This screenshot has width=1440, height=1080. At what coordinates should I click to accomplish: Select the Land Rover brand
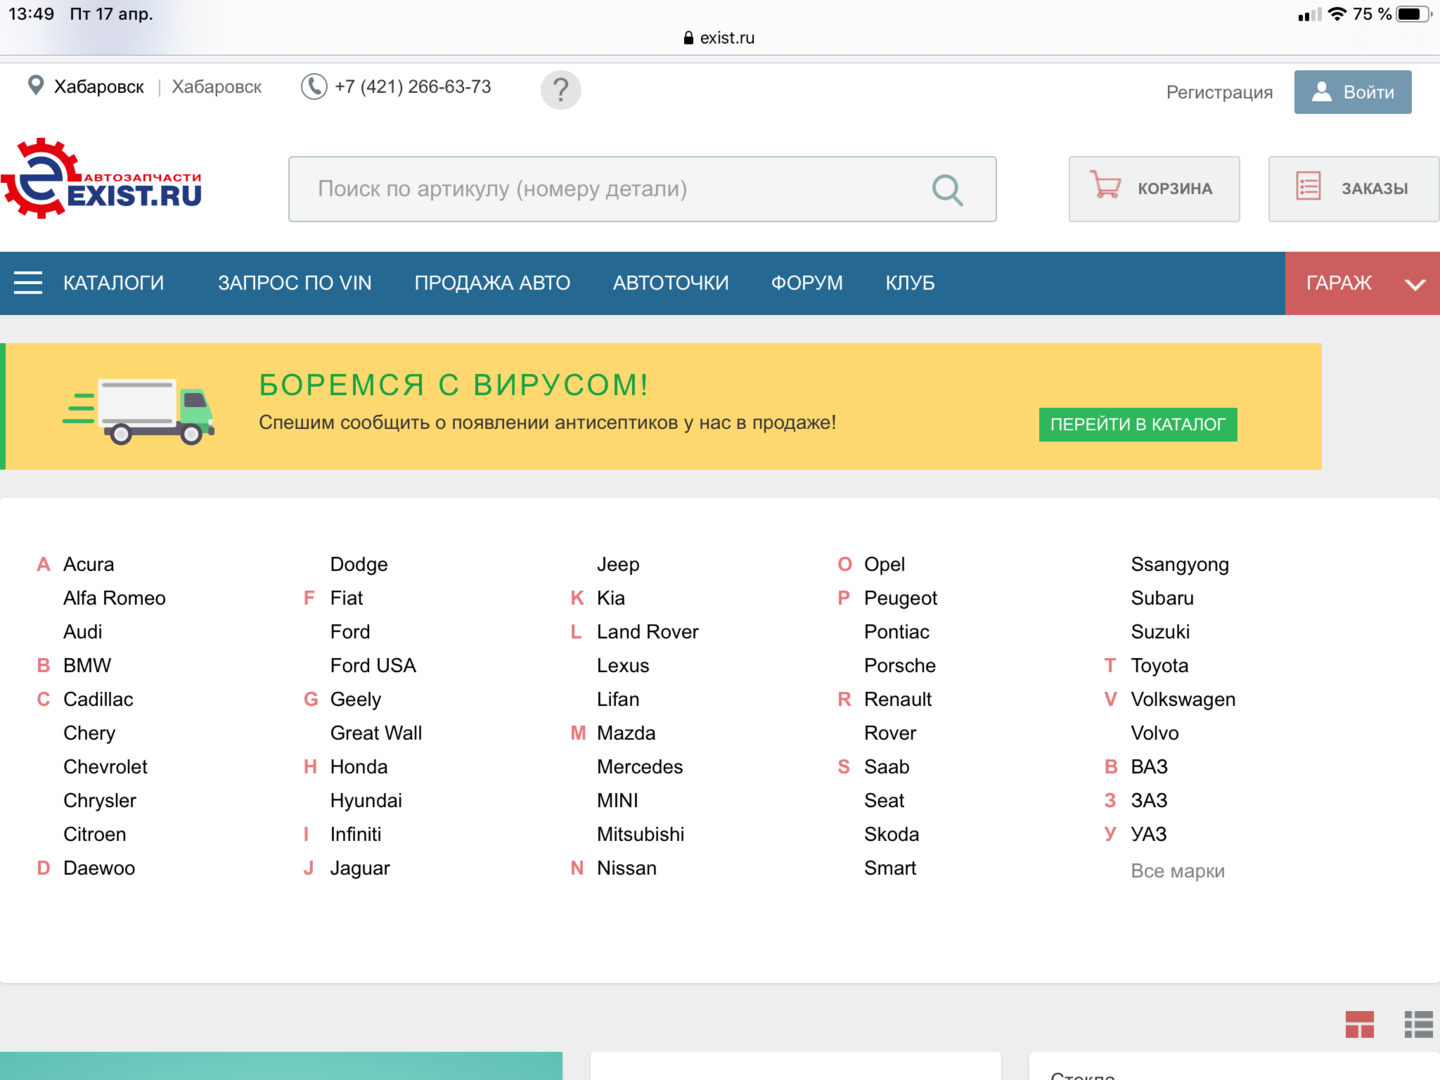point(648,632)
